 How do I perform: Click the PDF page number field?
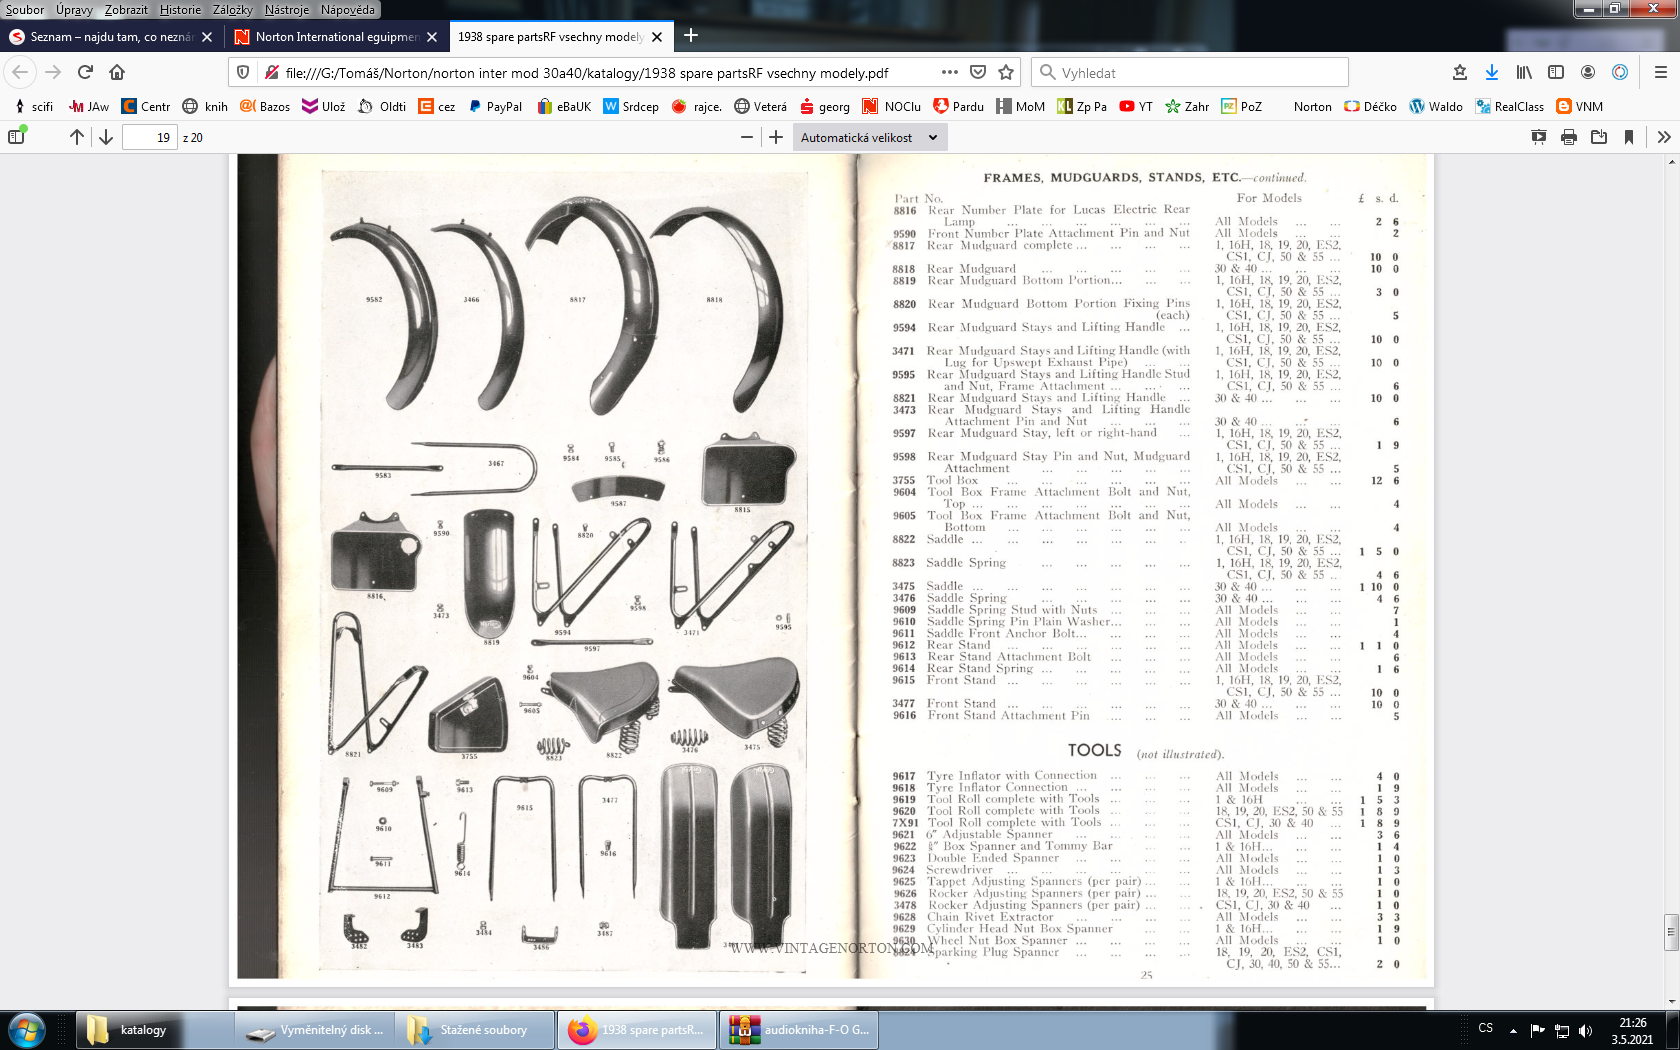pyautogui.click(x=150, y=137)
